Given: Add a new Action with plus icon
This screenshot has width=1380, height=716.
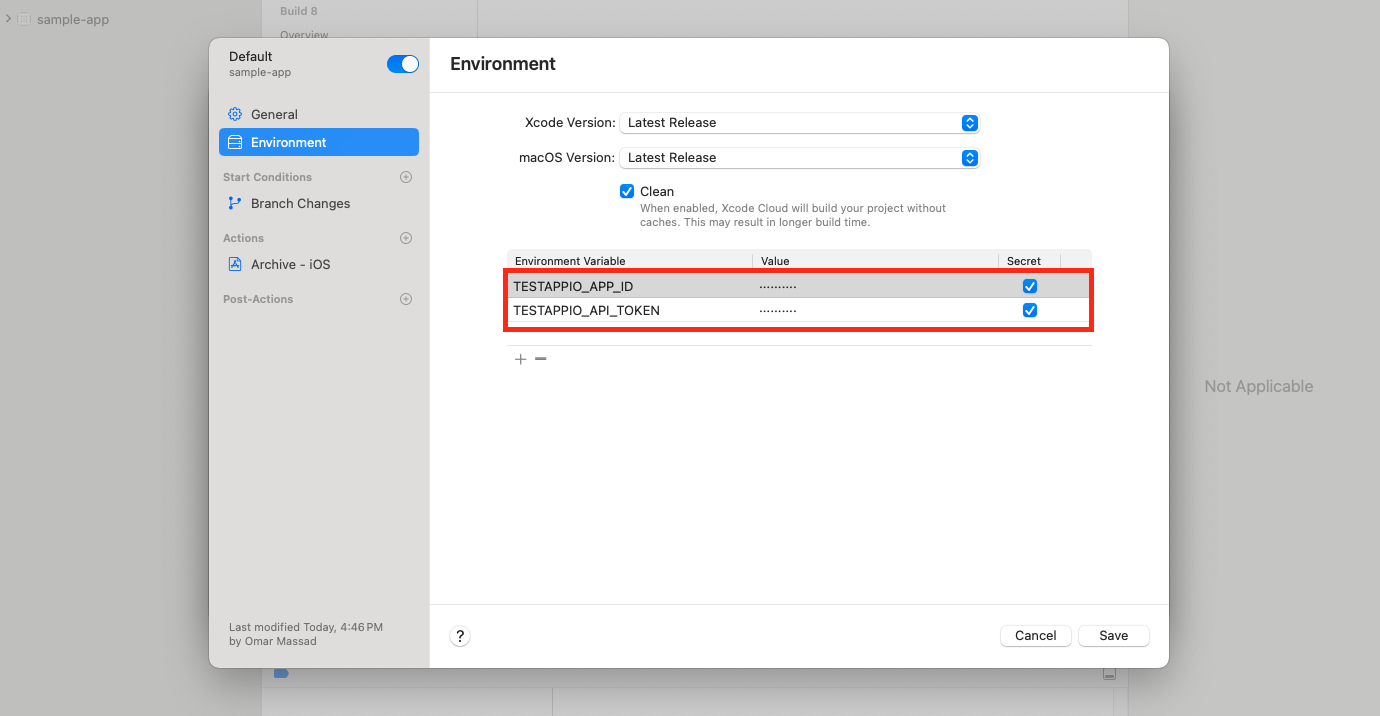Looking at the screenshot, I should coord(406,238).
